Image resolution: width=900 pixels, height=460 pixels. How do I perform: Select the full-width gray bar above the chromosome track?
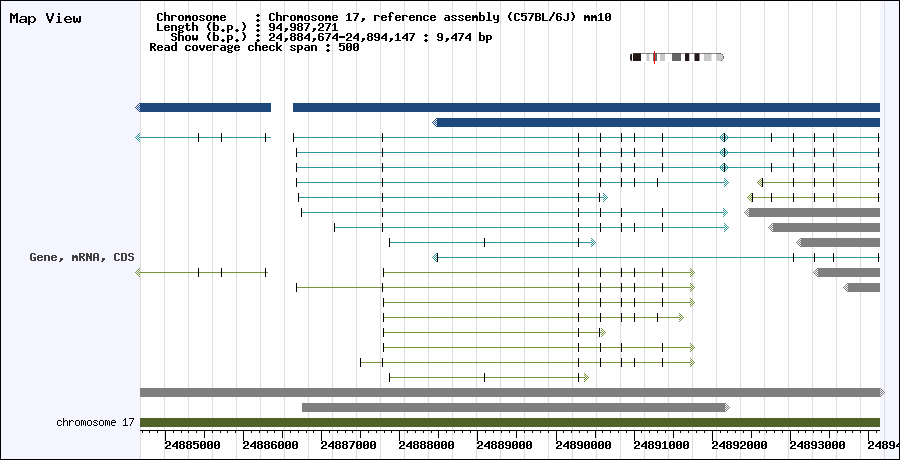pyautogui.click(x=512, y=392)
